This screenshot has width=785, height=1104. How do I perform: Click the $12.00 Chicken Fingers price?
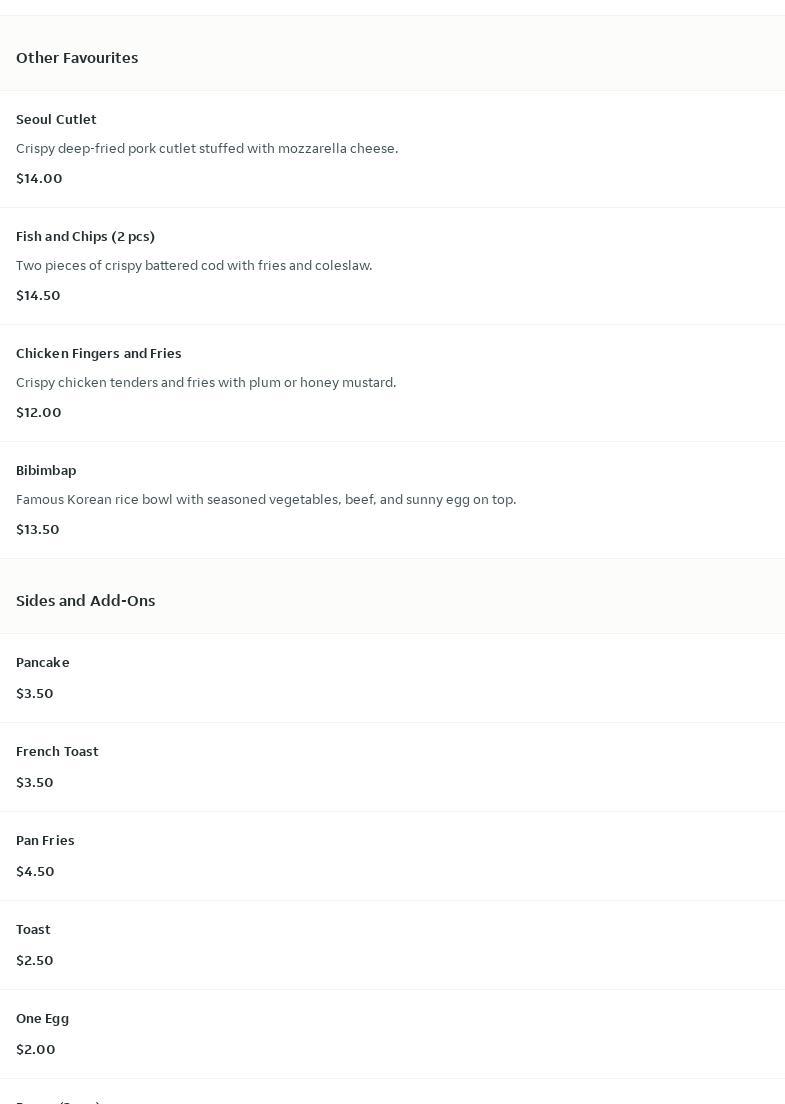coord(39,412)
